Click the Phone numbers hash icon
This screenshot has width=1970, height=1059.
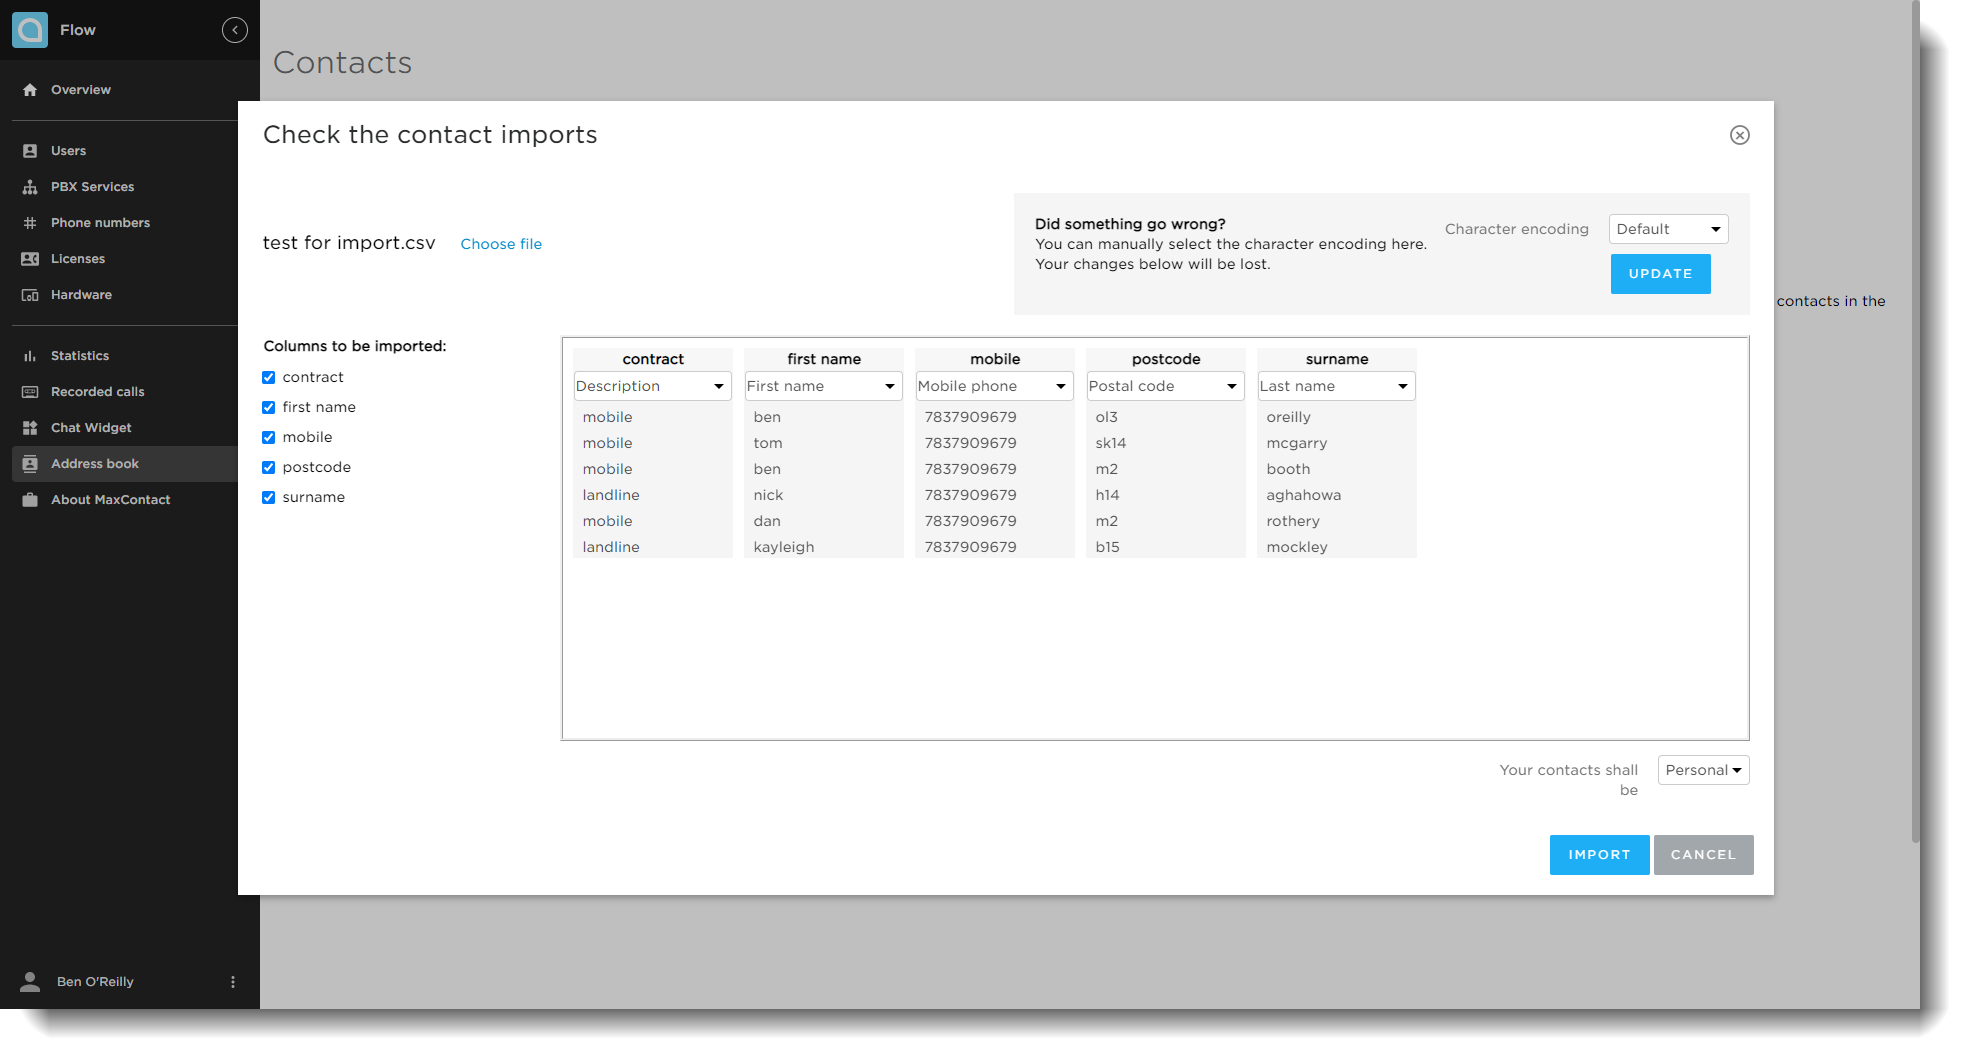pos(30,223)
